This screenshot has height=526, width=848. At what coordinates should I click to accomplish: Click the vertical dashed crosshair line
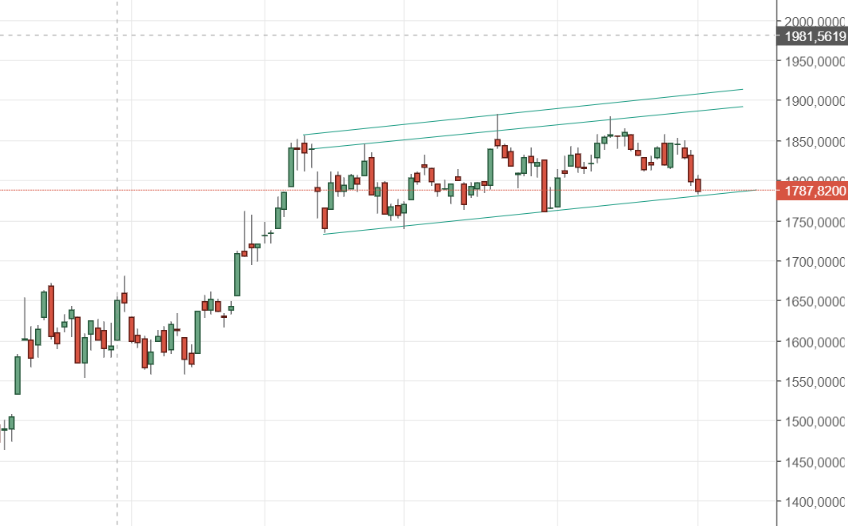[x=117, y=263]
